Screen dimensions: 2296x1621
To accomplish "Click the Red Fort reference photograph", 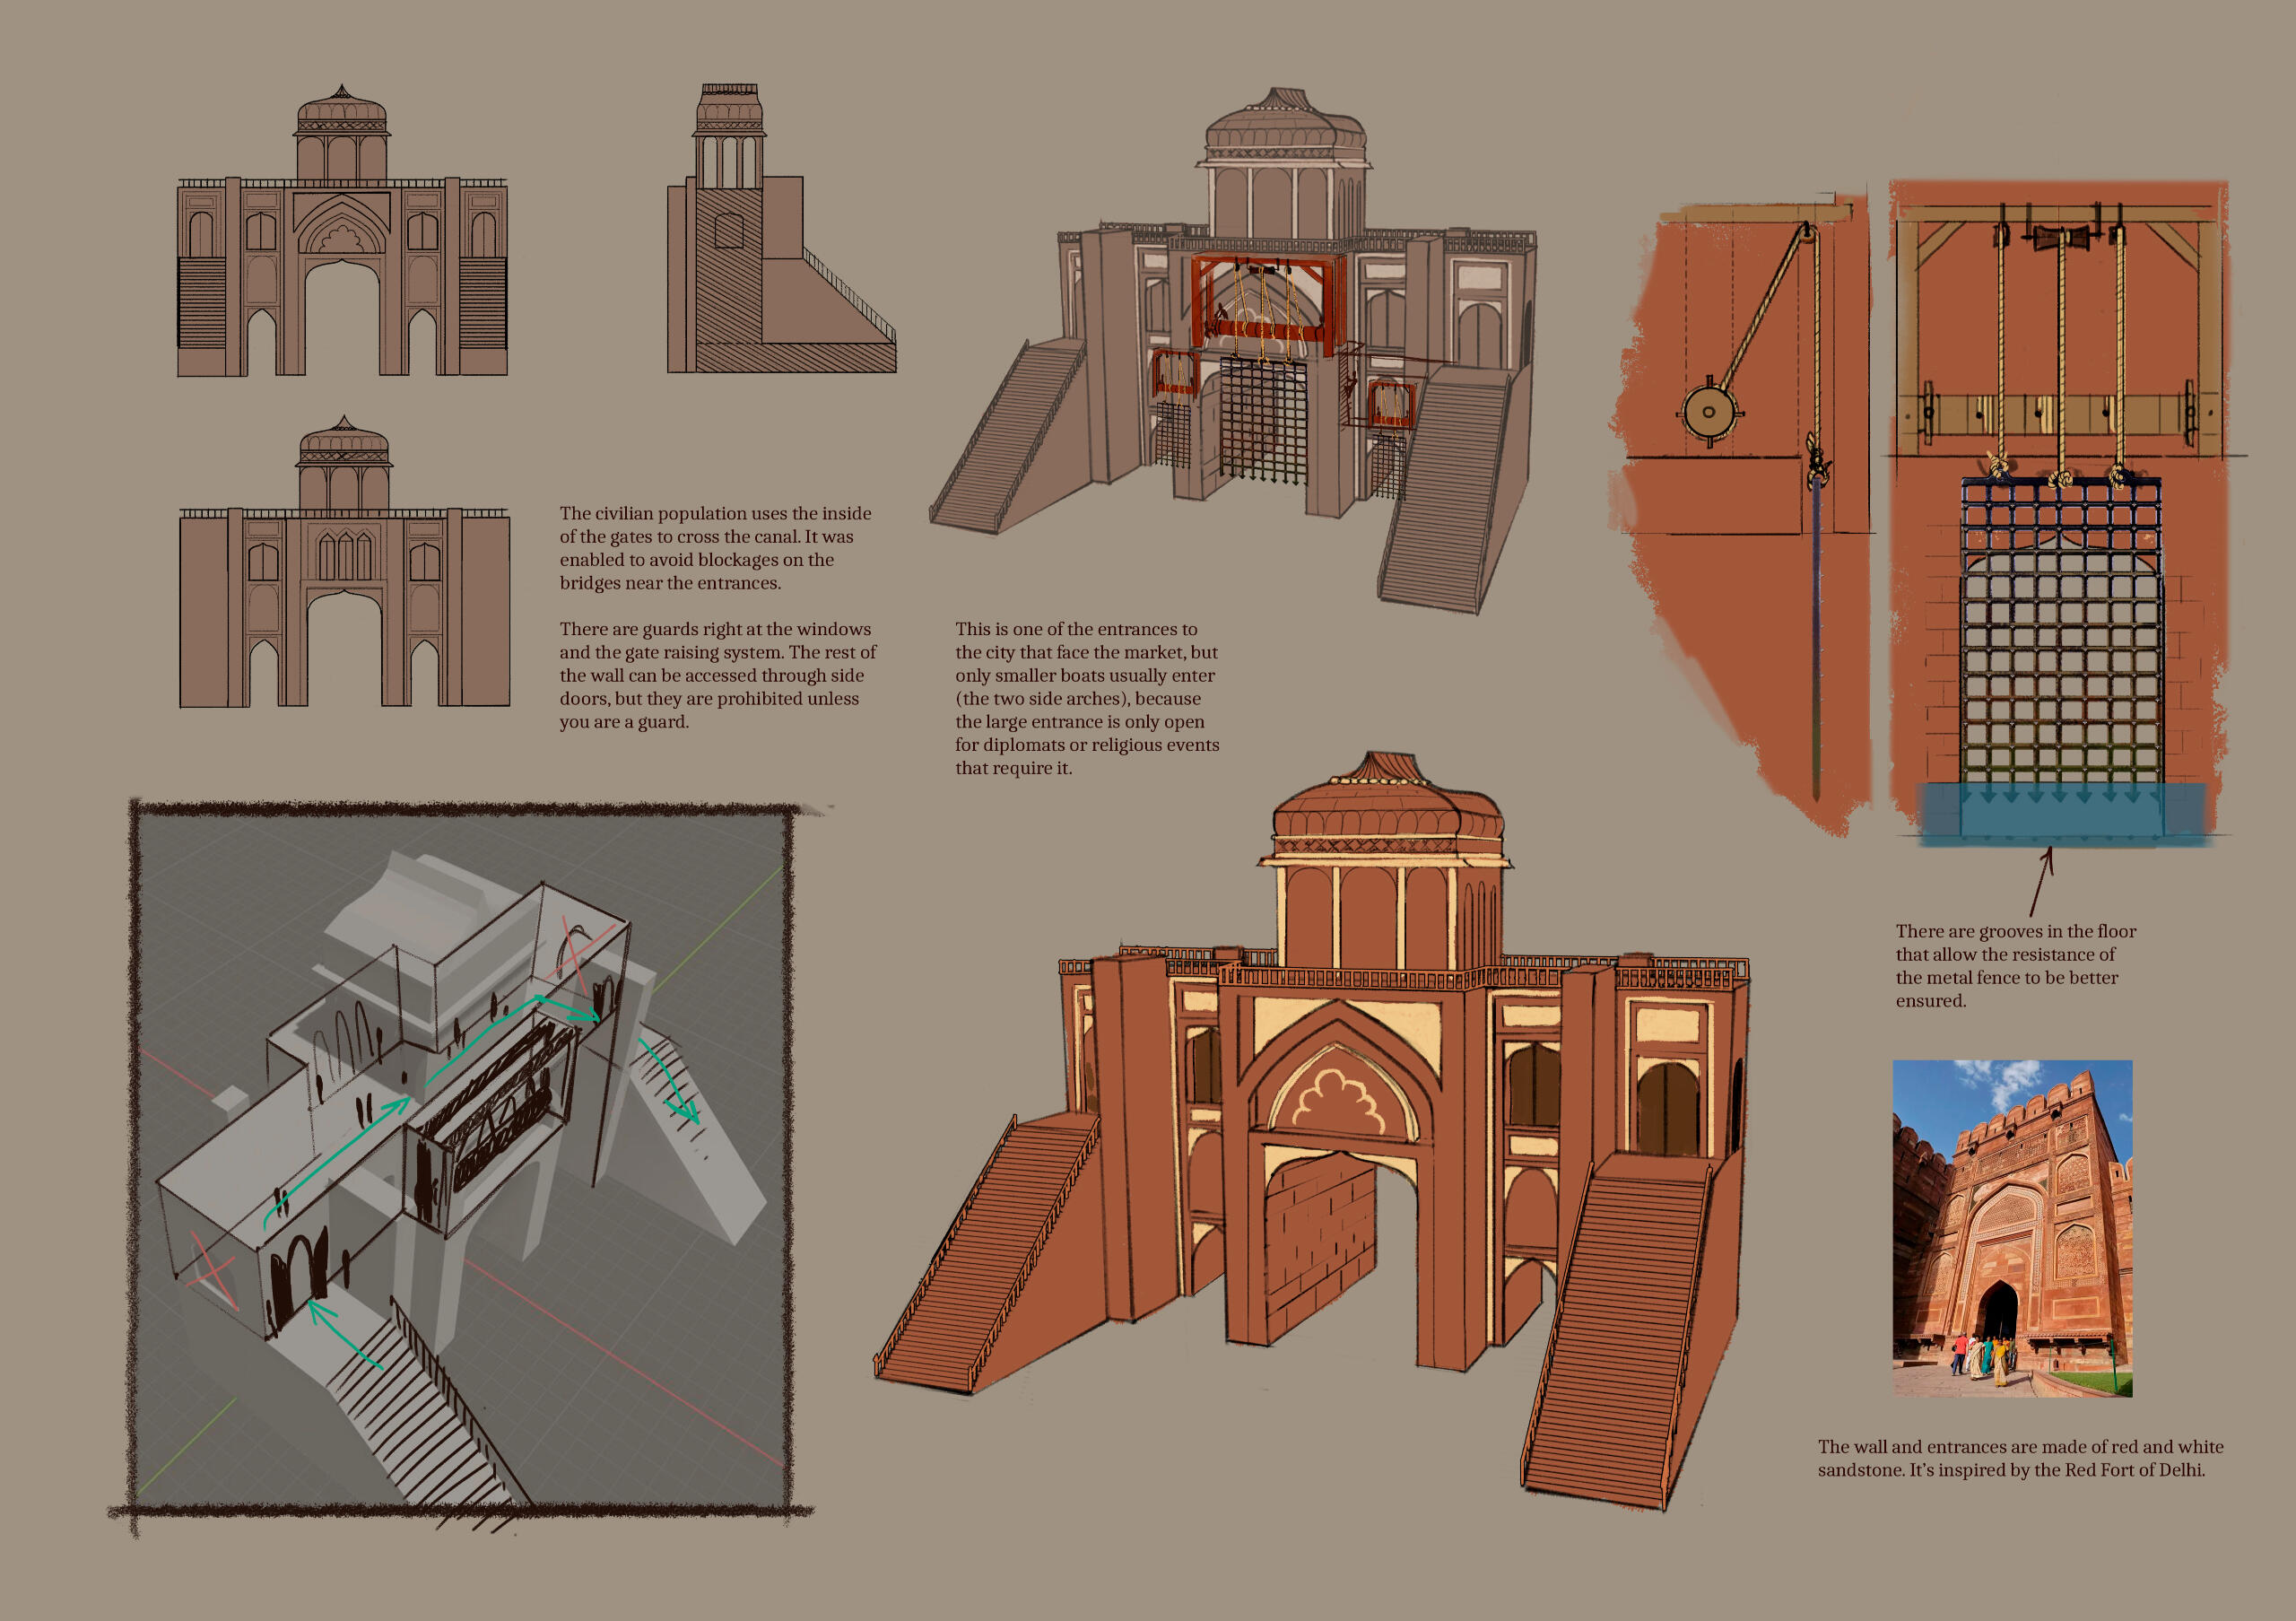I will (2012, 1228).
